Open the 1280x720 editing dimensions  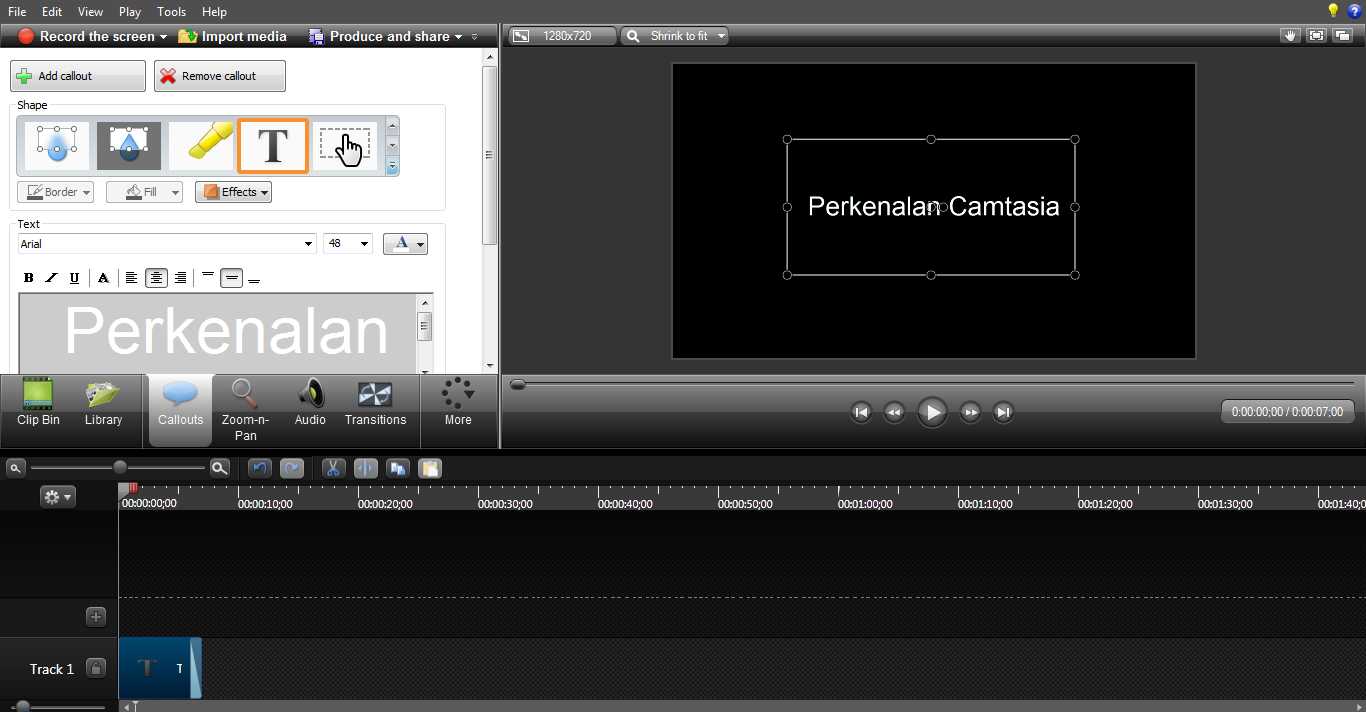tap(562, 36)
